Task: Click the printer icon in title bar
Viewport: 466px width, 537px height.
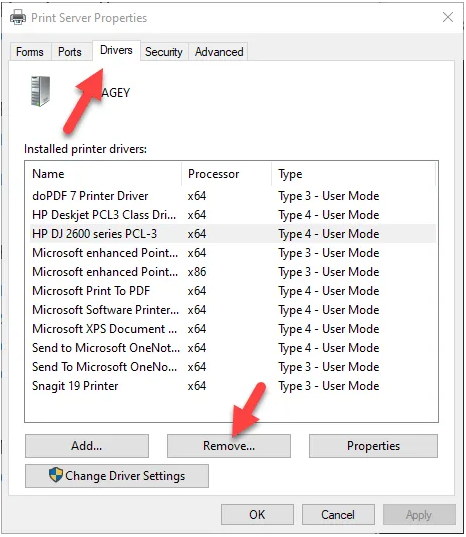Action: tap(18, 17)
